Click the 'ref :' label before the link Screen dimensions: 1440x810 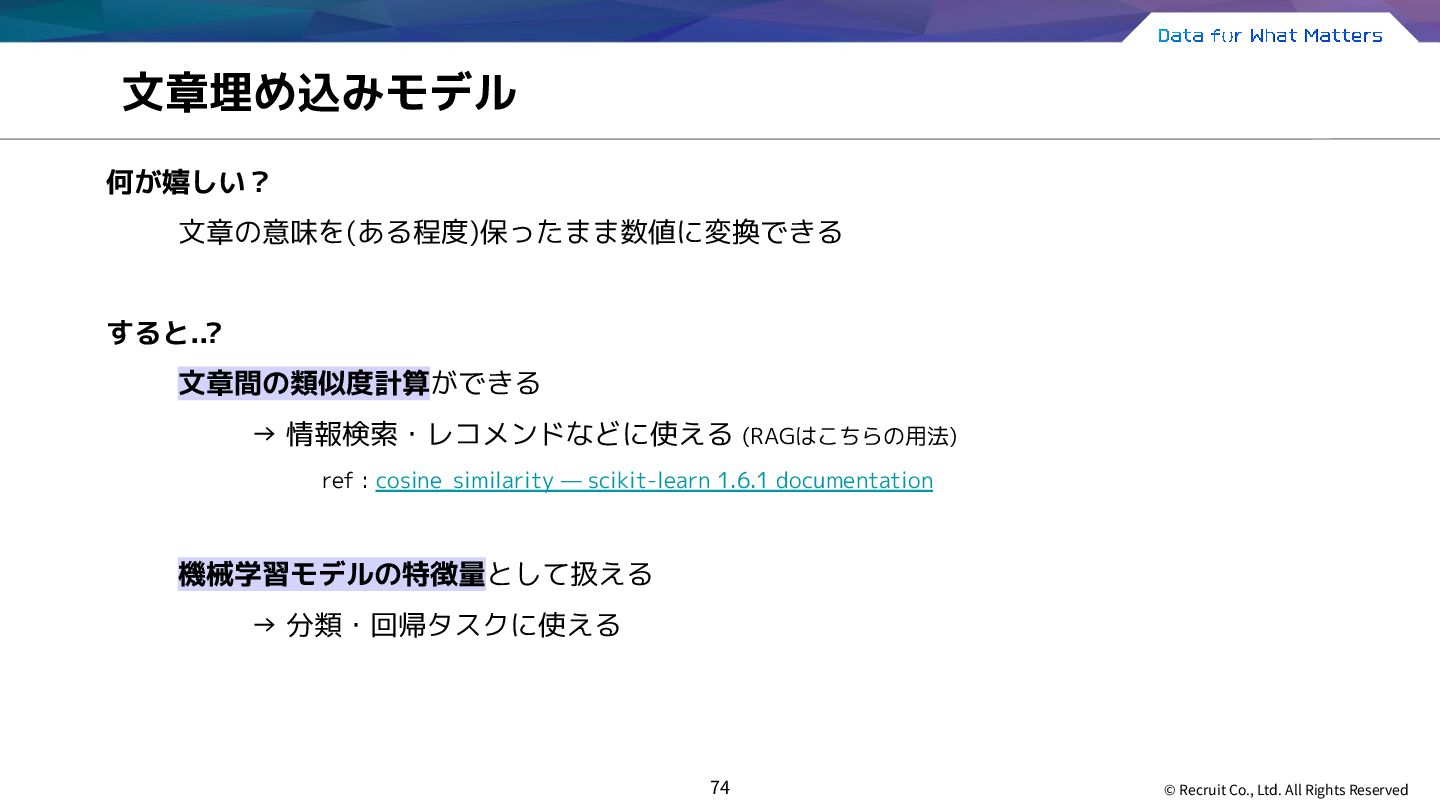coord(345,481)
